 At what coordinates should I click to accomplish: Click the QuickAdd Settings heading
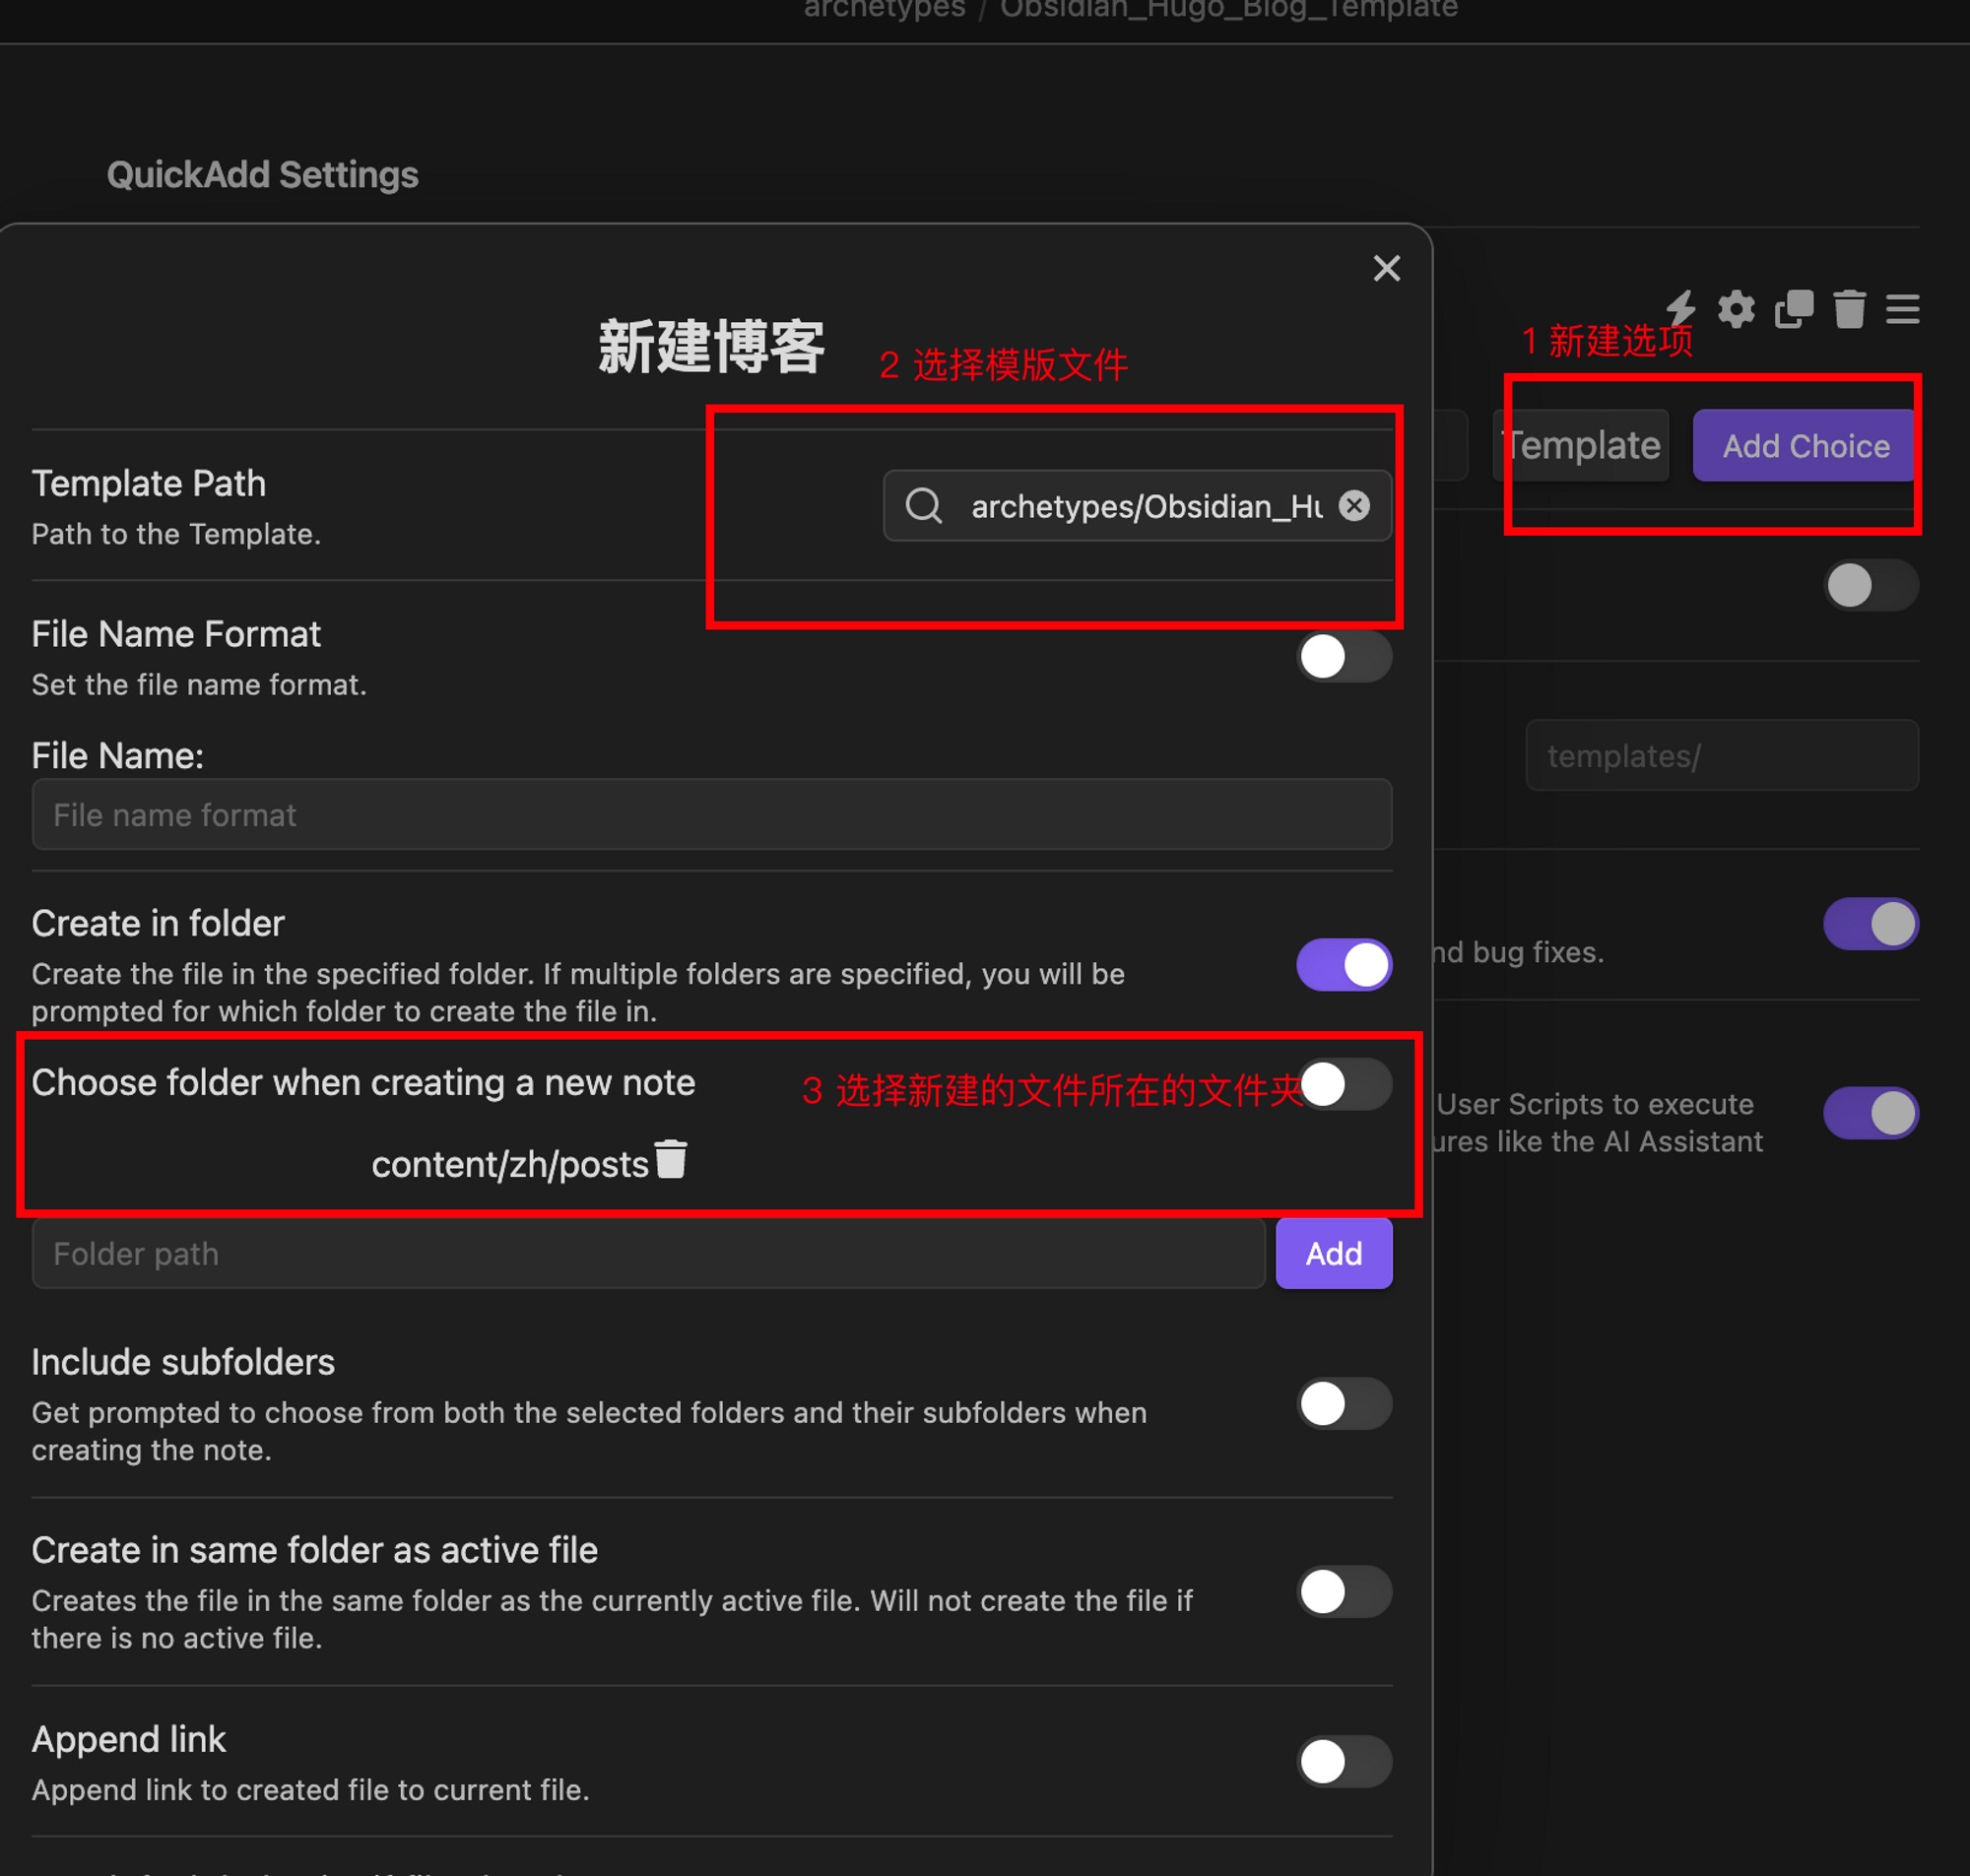tap(263, 175)
